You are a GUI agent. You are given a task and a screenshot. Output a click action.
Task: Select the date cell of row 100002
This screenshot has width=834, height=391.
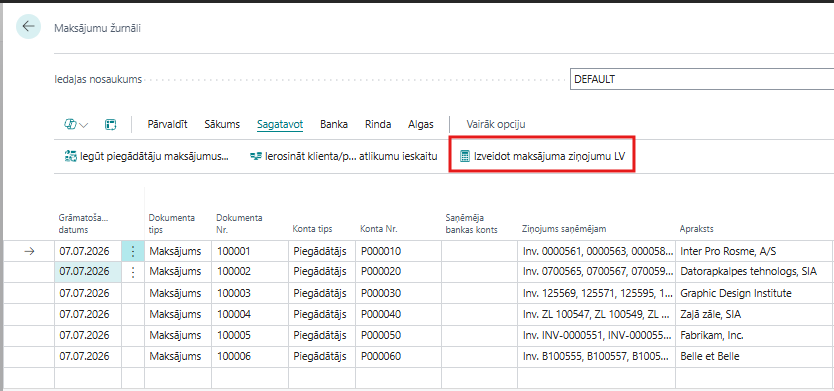click(88, 272)
